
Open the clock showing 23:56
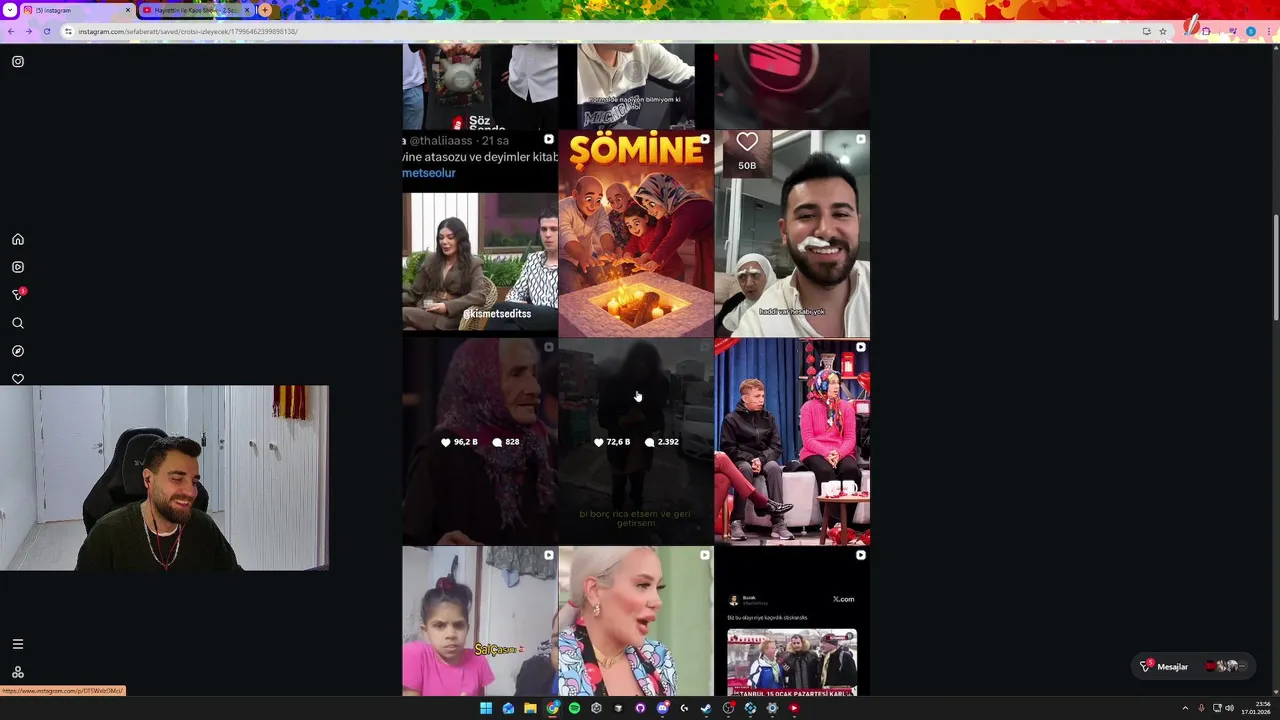coord(1255,708)
